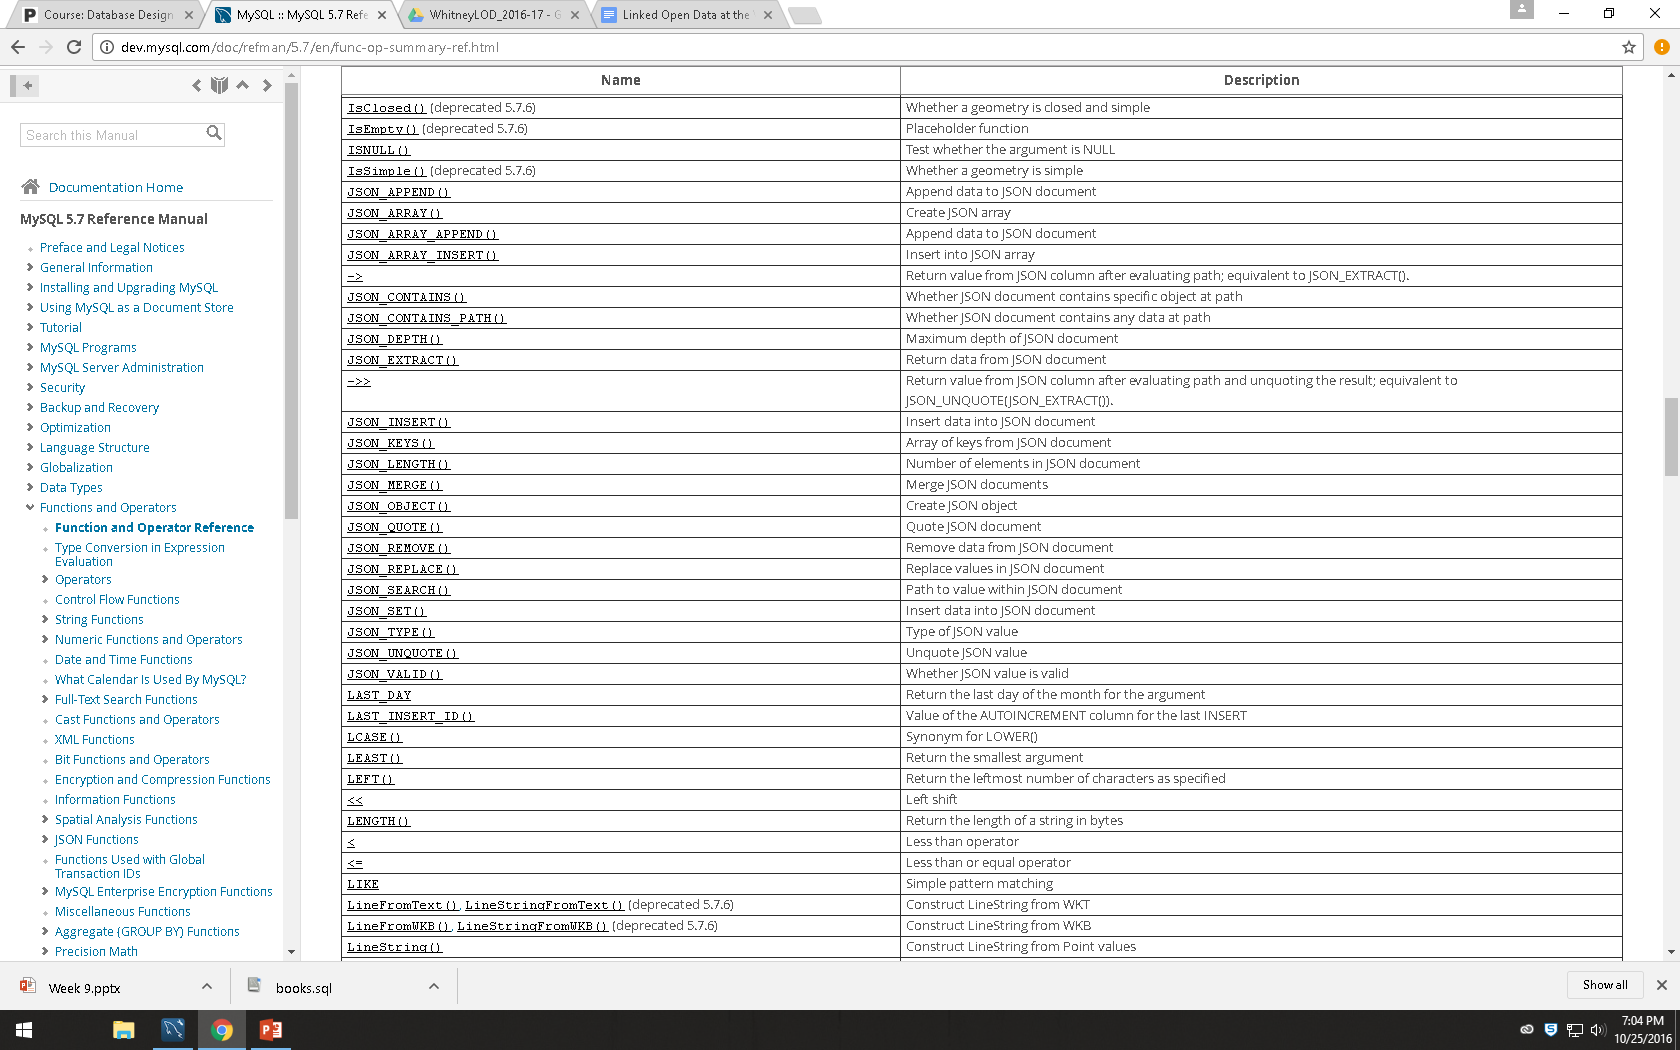
Task: Click Show all downloads button
Action: coord(1605,985)
